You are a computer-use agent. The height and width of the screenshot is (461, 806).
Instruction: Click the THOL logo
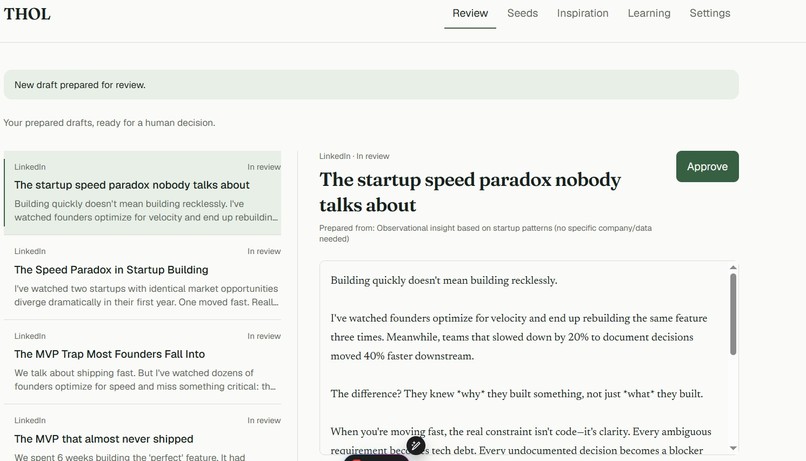(x=27, y=14)
